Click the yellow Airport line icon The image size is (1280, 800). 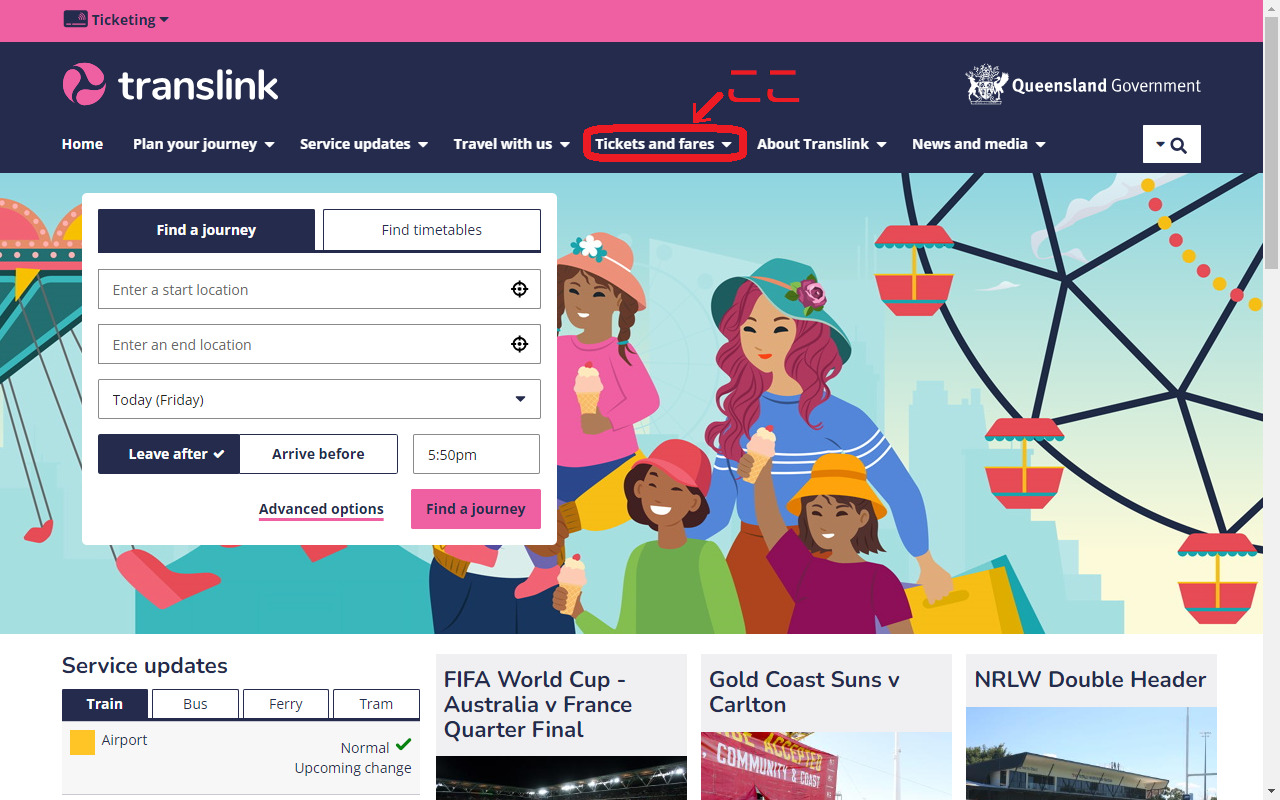click(82, 742)
